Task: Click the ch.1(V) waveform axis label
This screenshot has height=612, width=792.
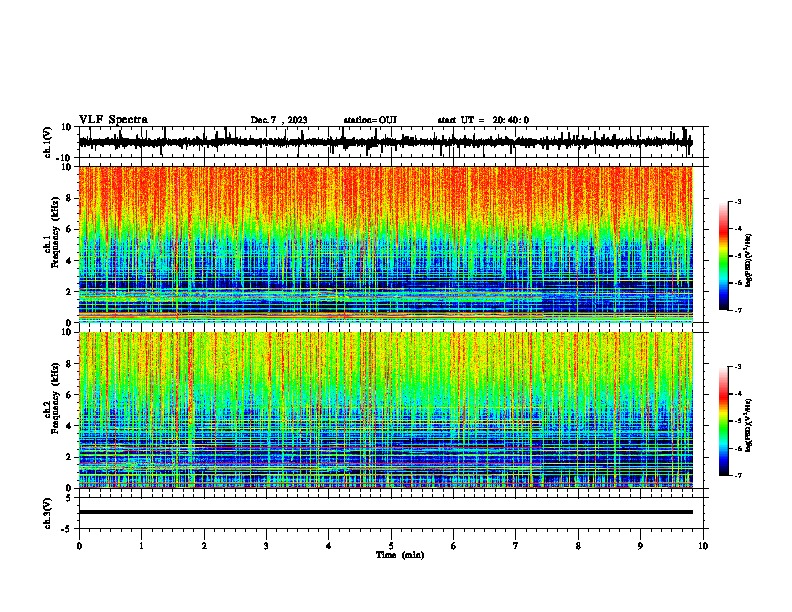Action: [48, 142]
